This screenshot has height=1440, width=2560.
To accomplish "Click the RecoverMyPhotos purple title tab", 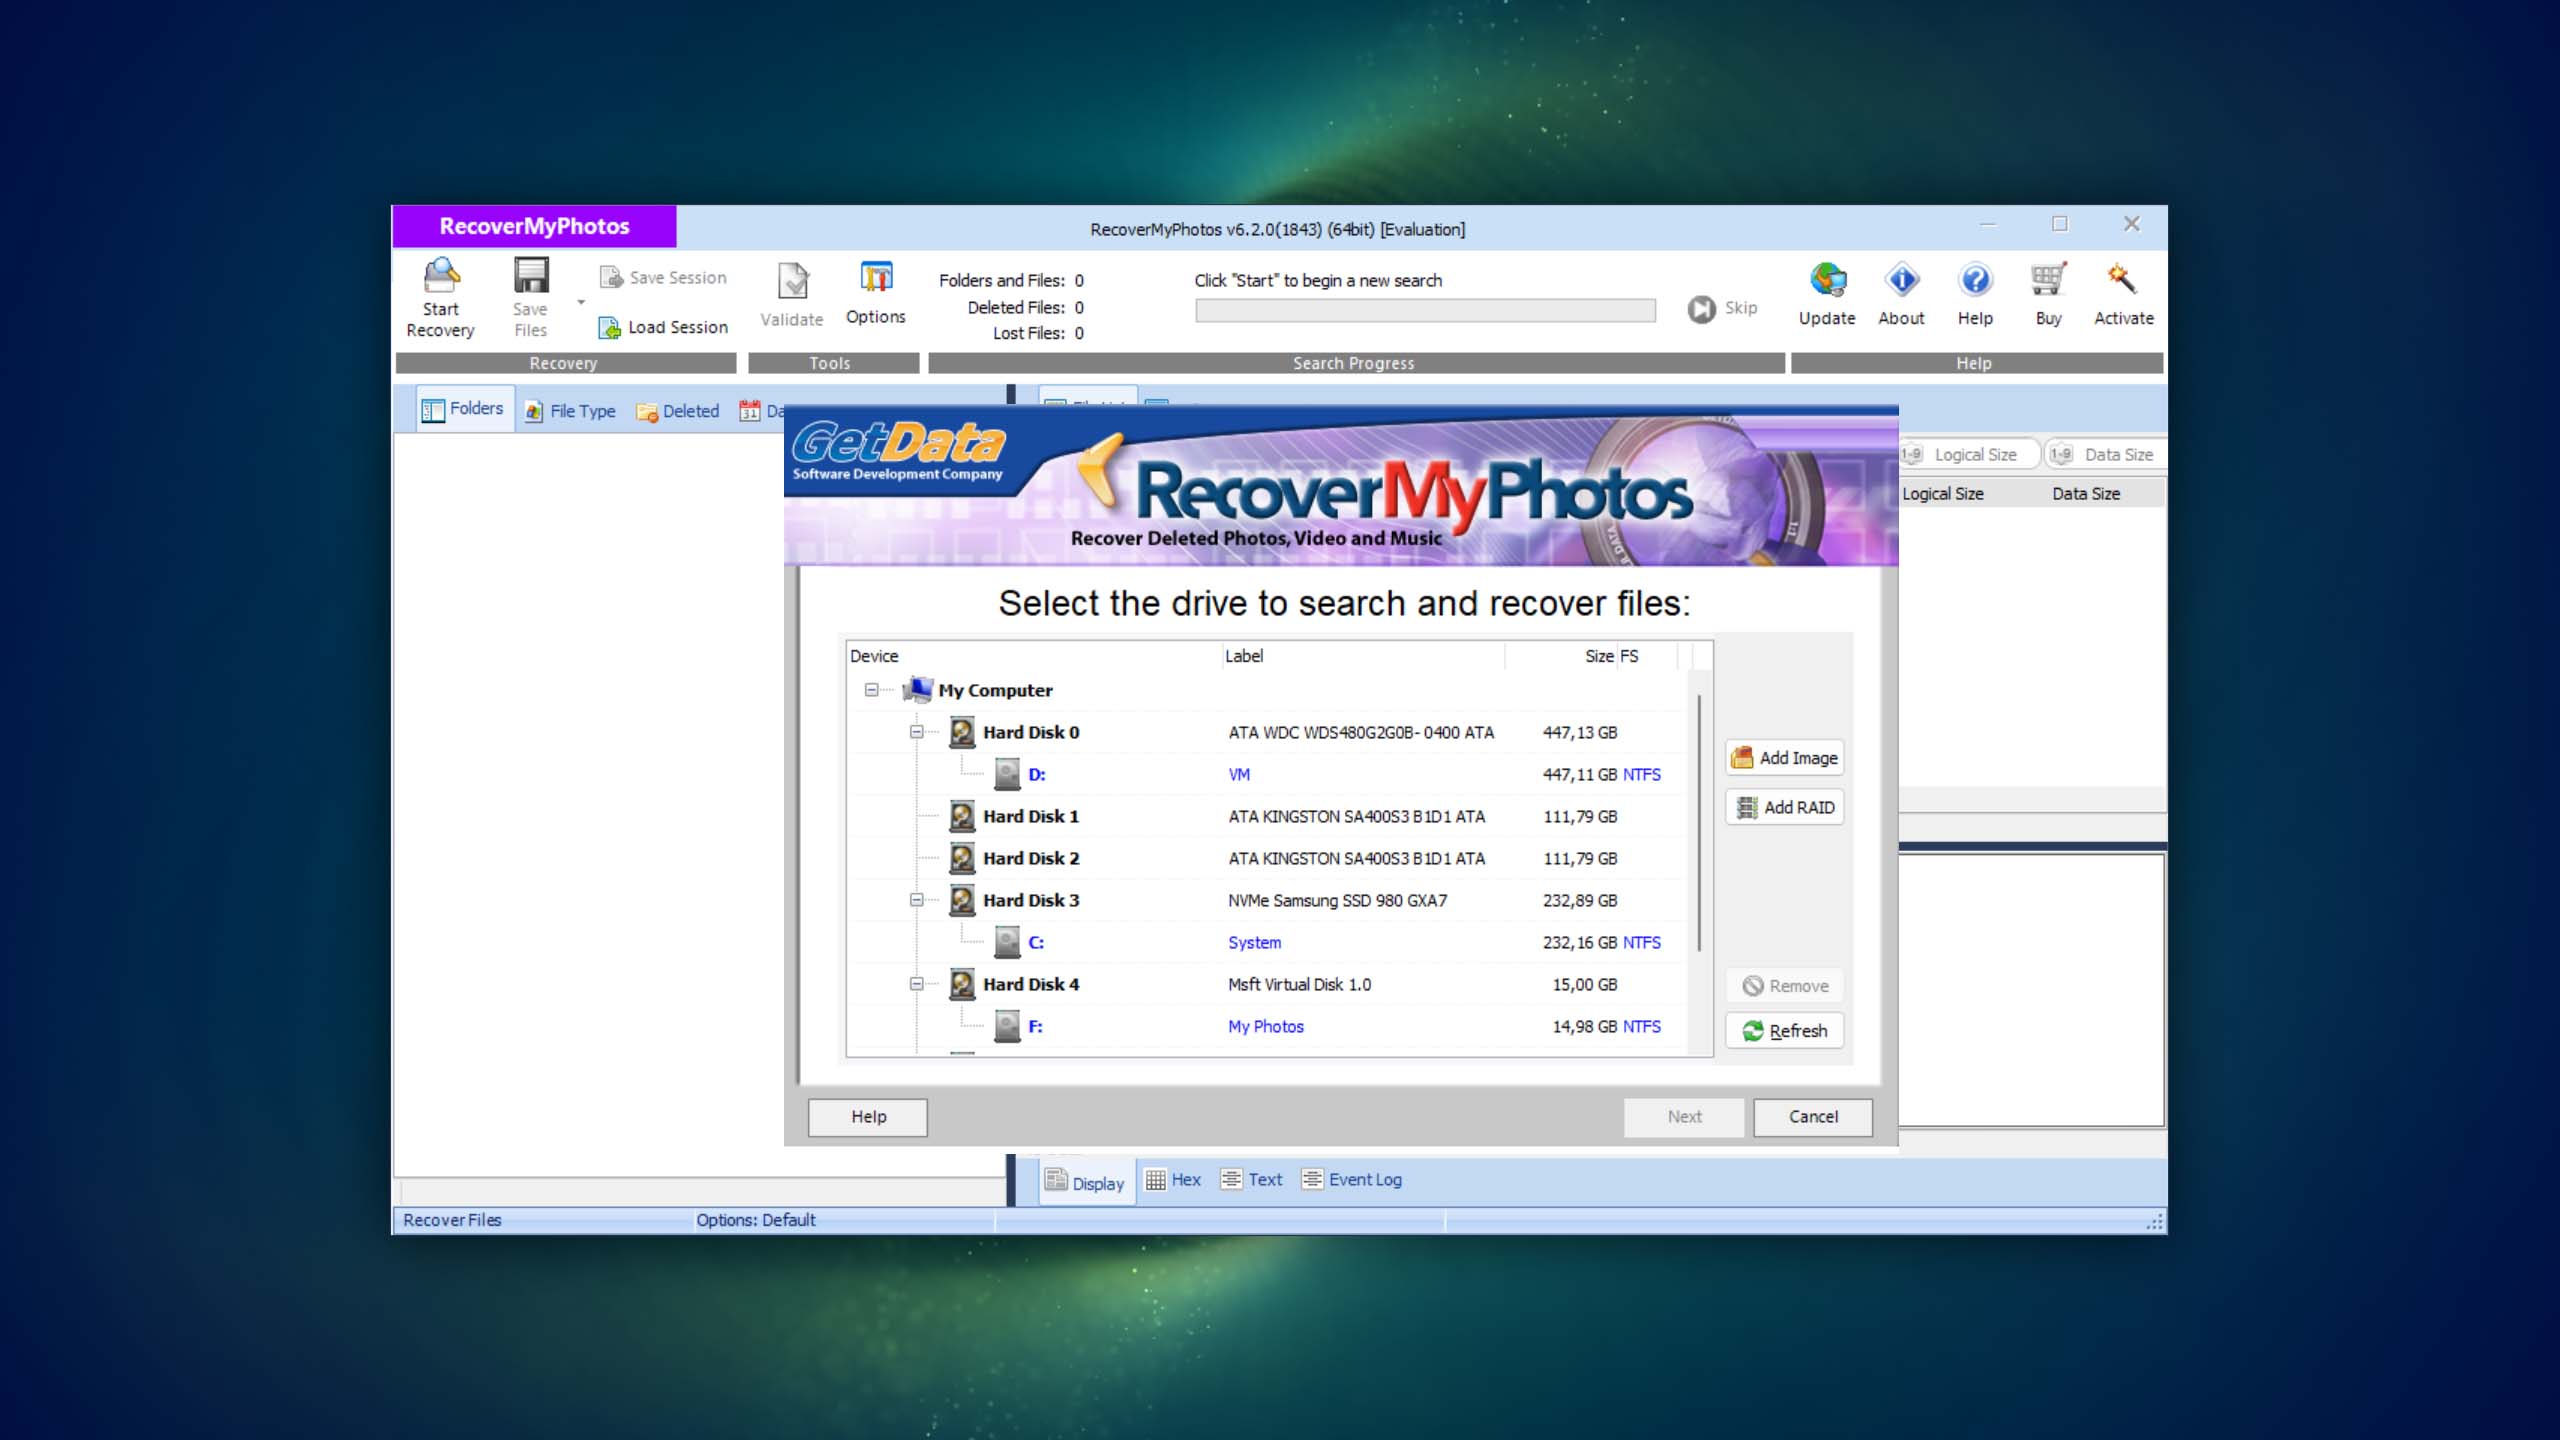I will [534, 226].
